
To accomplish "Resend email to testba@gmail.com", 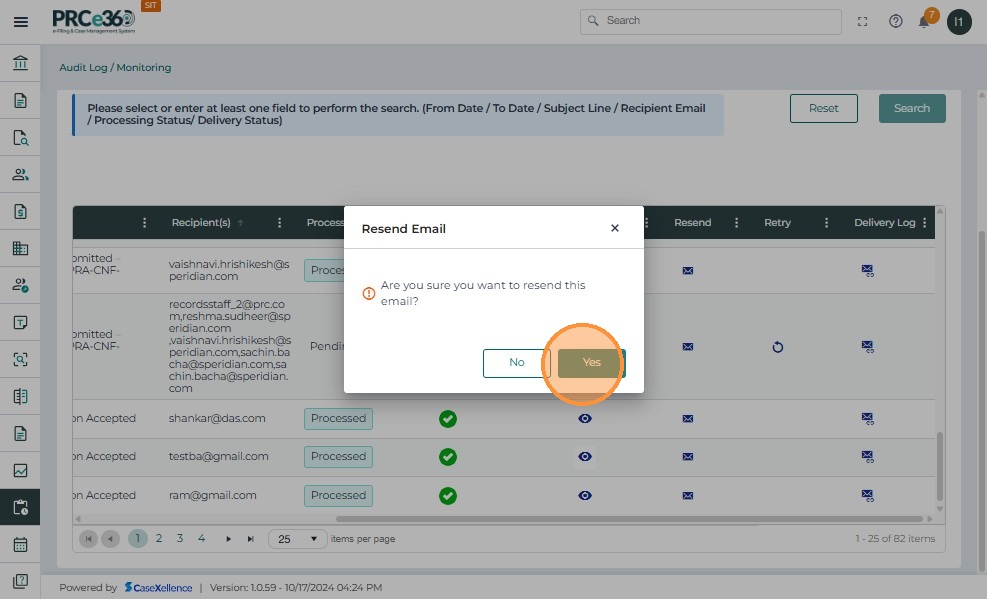I will point(687,457).
